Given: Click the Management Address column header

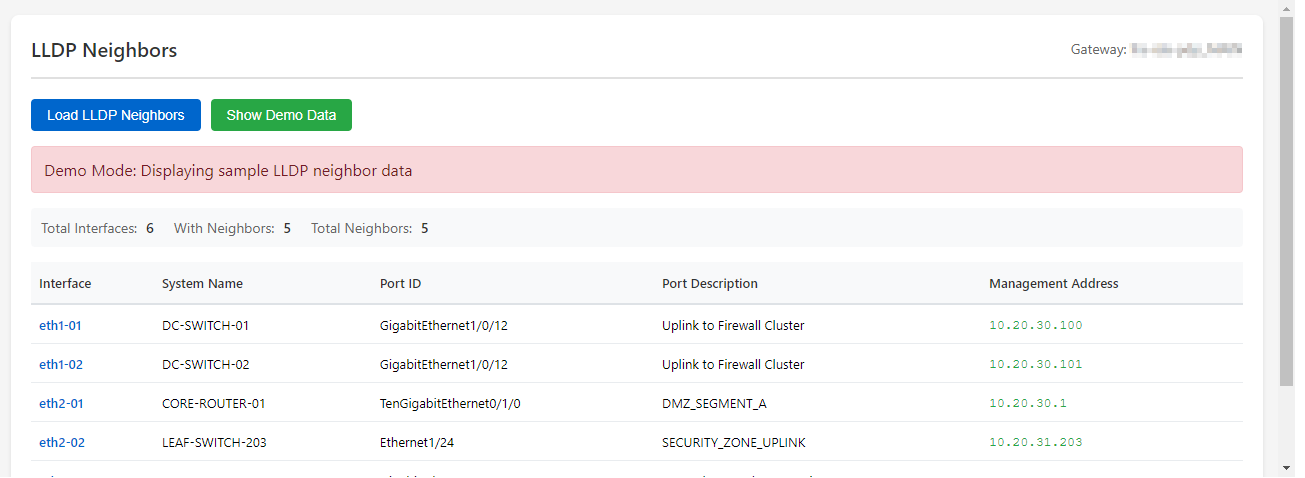Looking at the screenshot, I should 1053,283.
